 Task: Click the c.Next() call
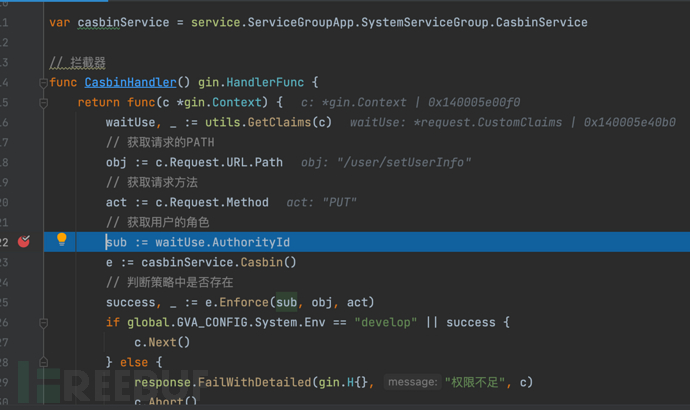(x=162, y=342)
